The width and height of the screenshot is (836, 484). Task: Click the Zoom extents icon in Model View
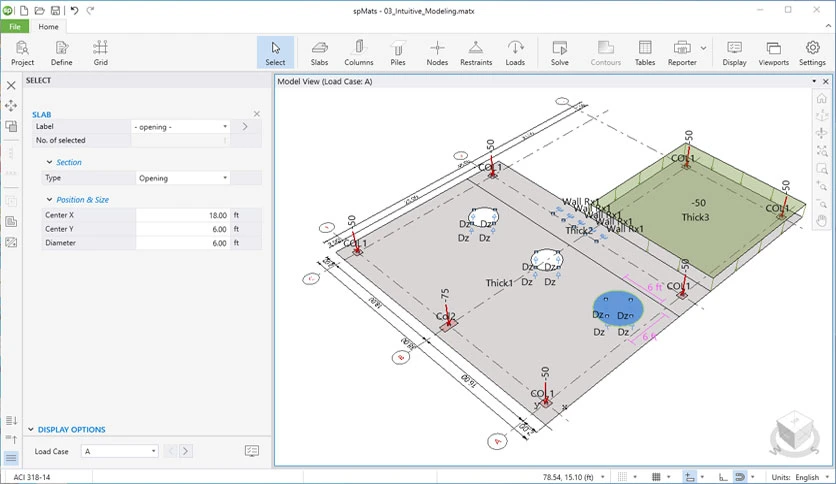click(x=822, y=151)
